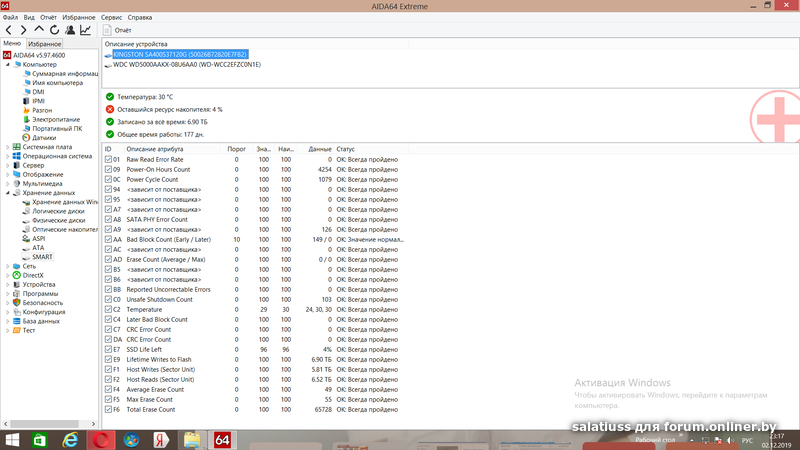Image resolution: width=800 pixels, height=450 pixels.
Task: Click the Отчёт report toolbar button
Action: (117, 30)
